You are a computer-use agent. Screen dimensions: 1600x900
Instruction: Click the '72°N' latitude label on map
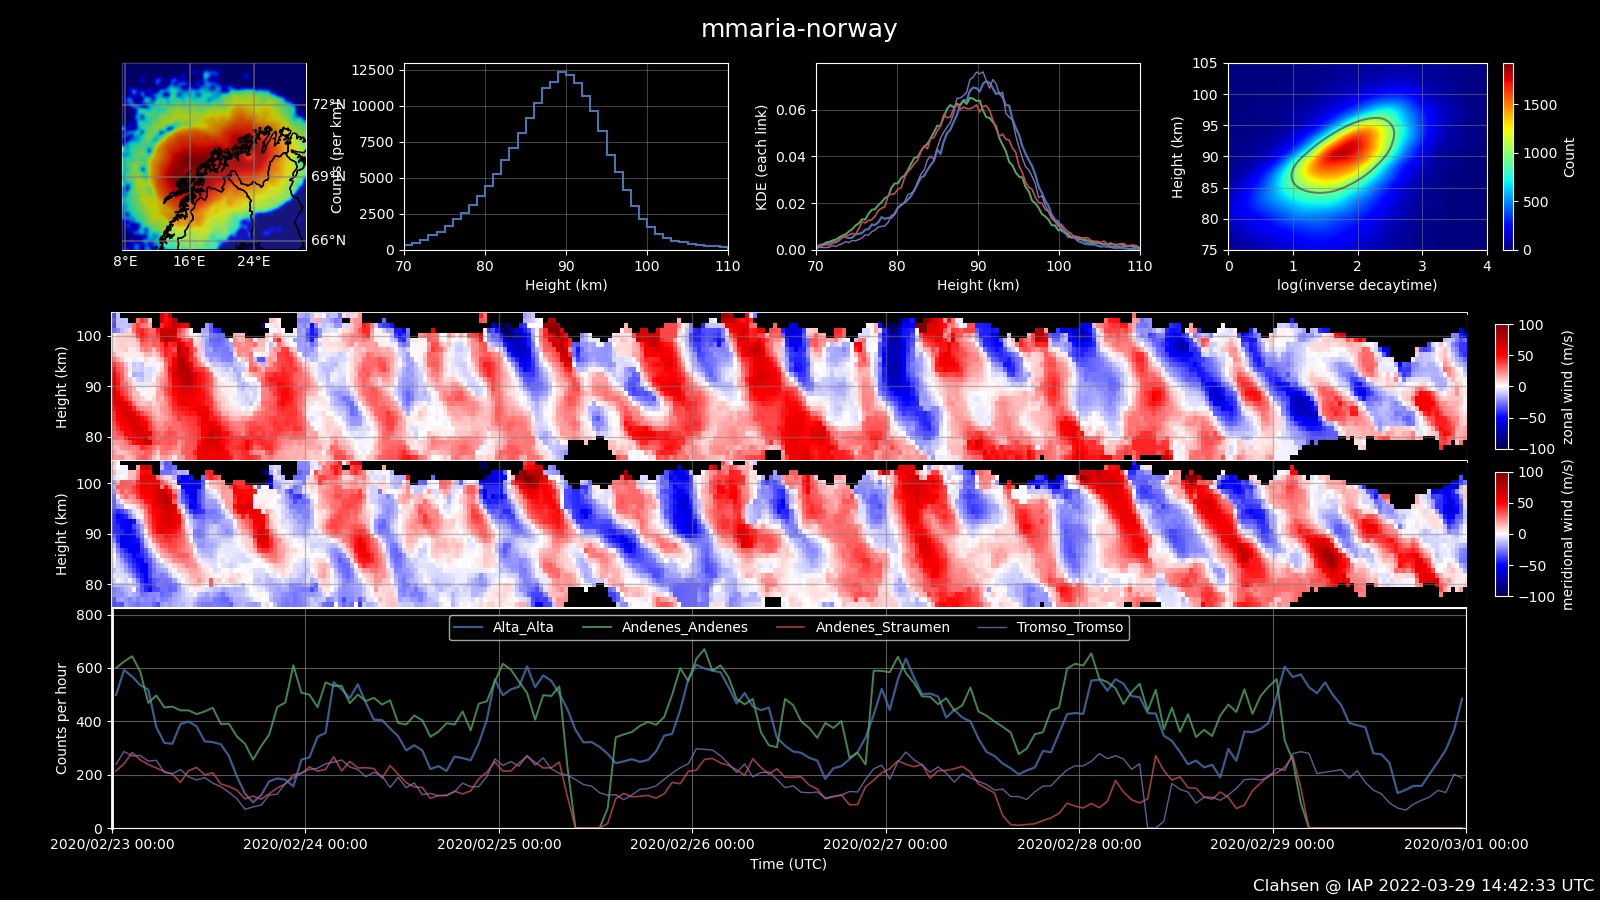[x=328, y=104]
